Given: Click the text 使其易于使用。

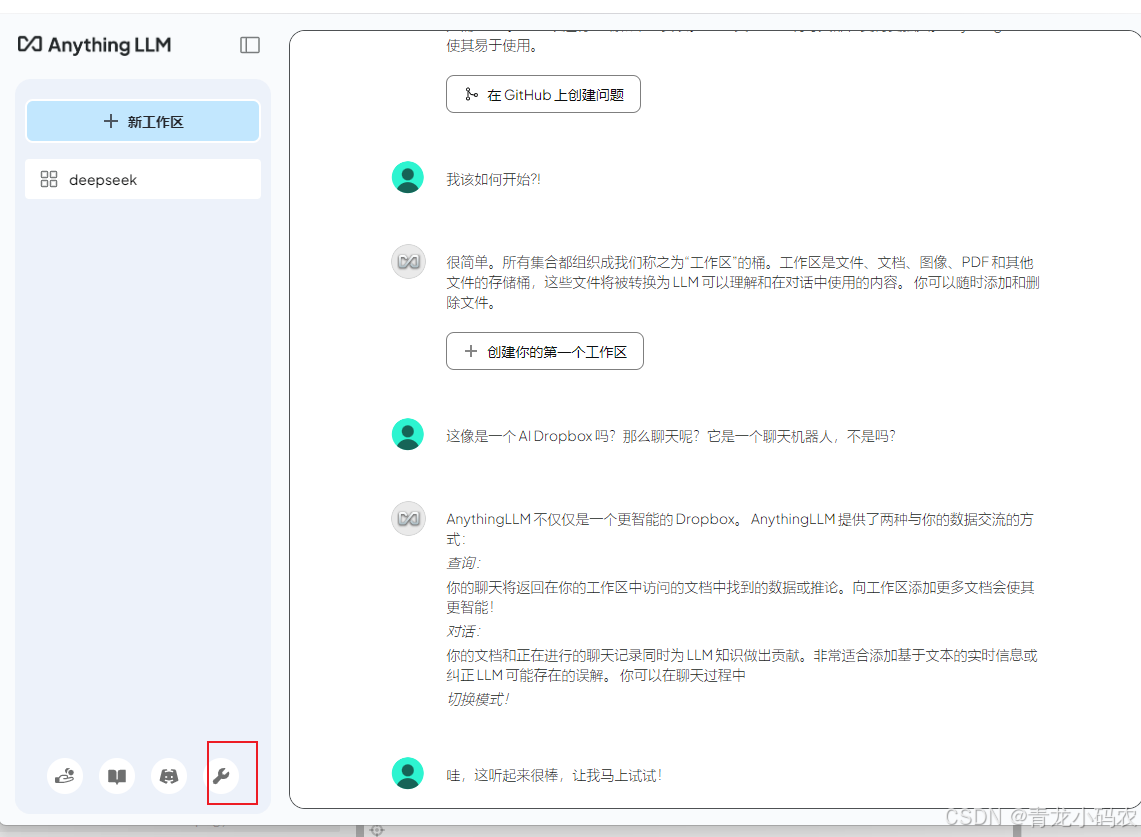Looking at the screenshot, I should tap(492, 46).
